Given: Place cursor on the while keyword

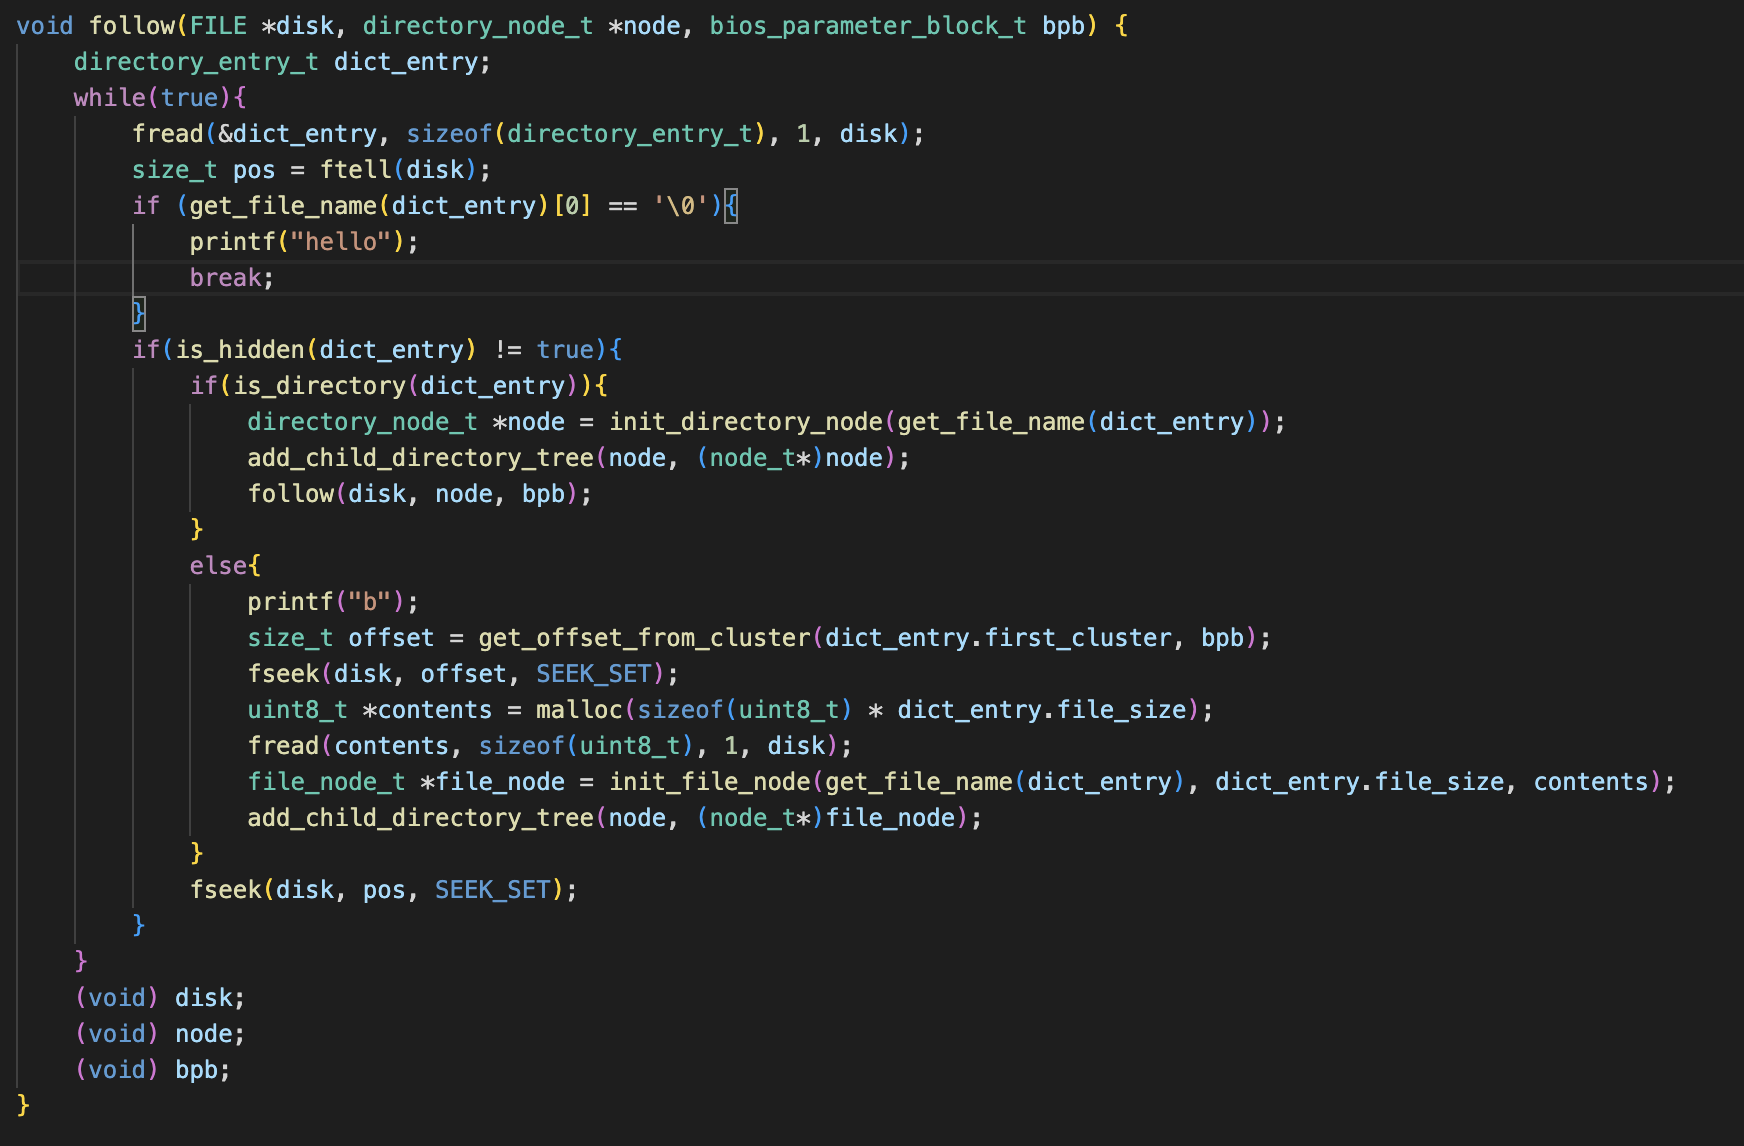Looking at the screenshot, I should point(109,98).
